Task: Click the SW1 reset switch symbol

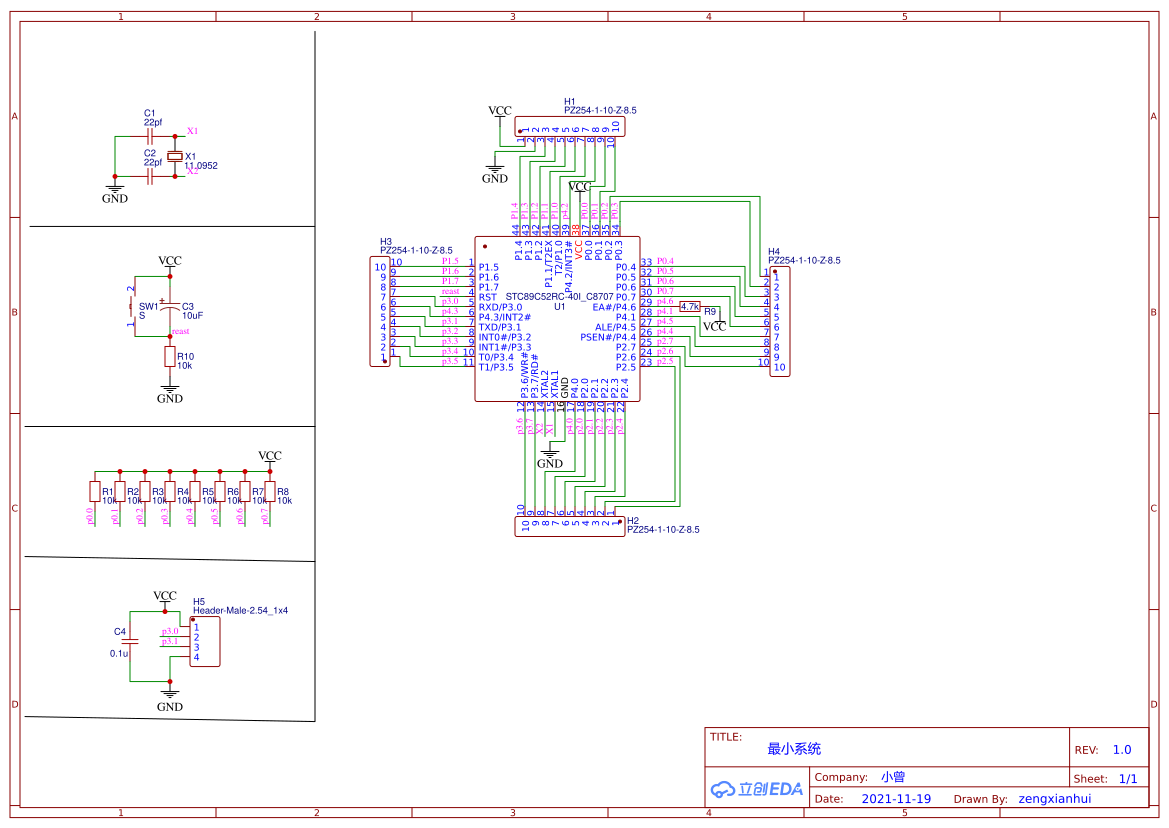Action: 132,306
